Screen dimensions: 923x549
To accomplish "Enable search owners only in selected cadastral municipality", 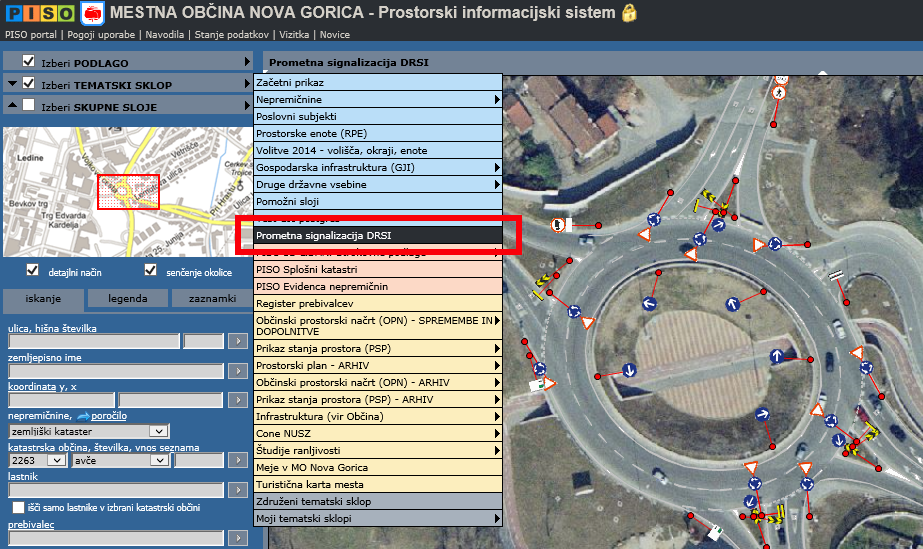I will tap(19, 507).
